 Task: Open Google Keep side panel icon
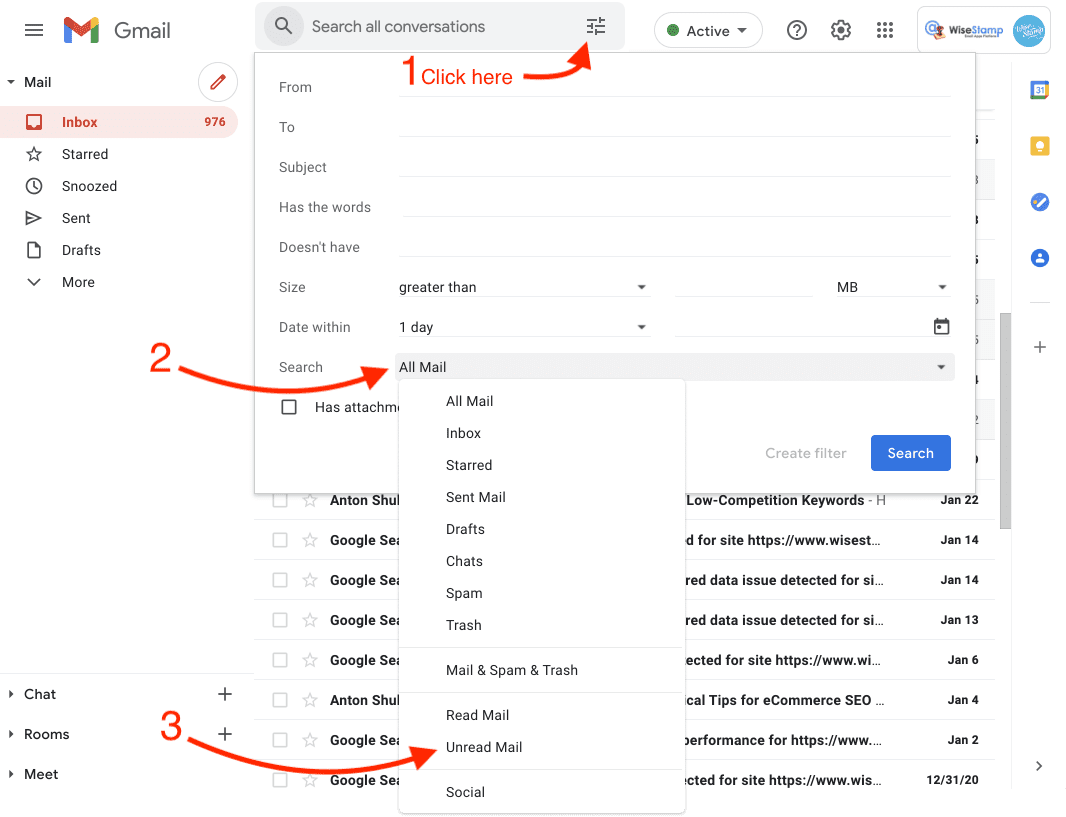tap(1039, 146)
